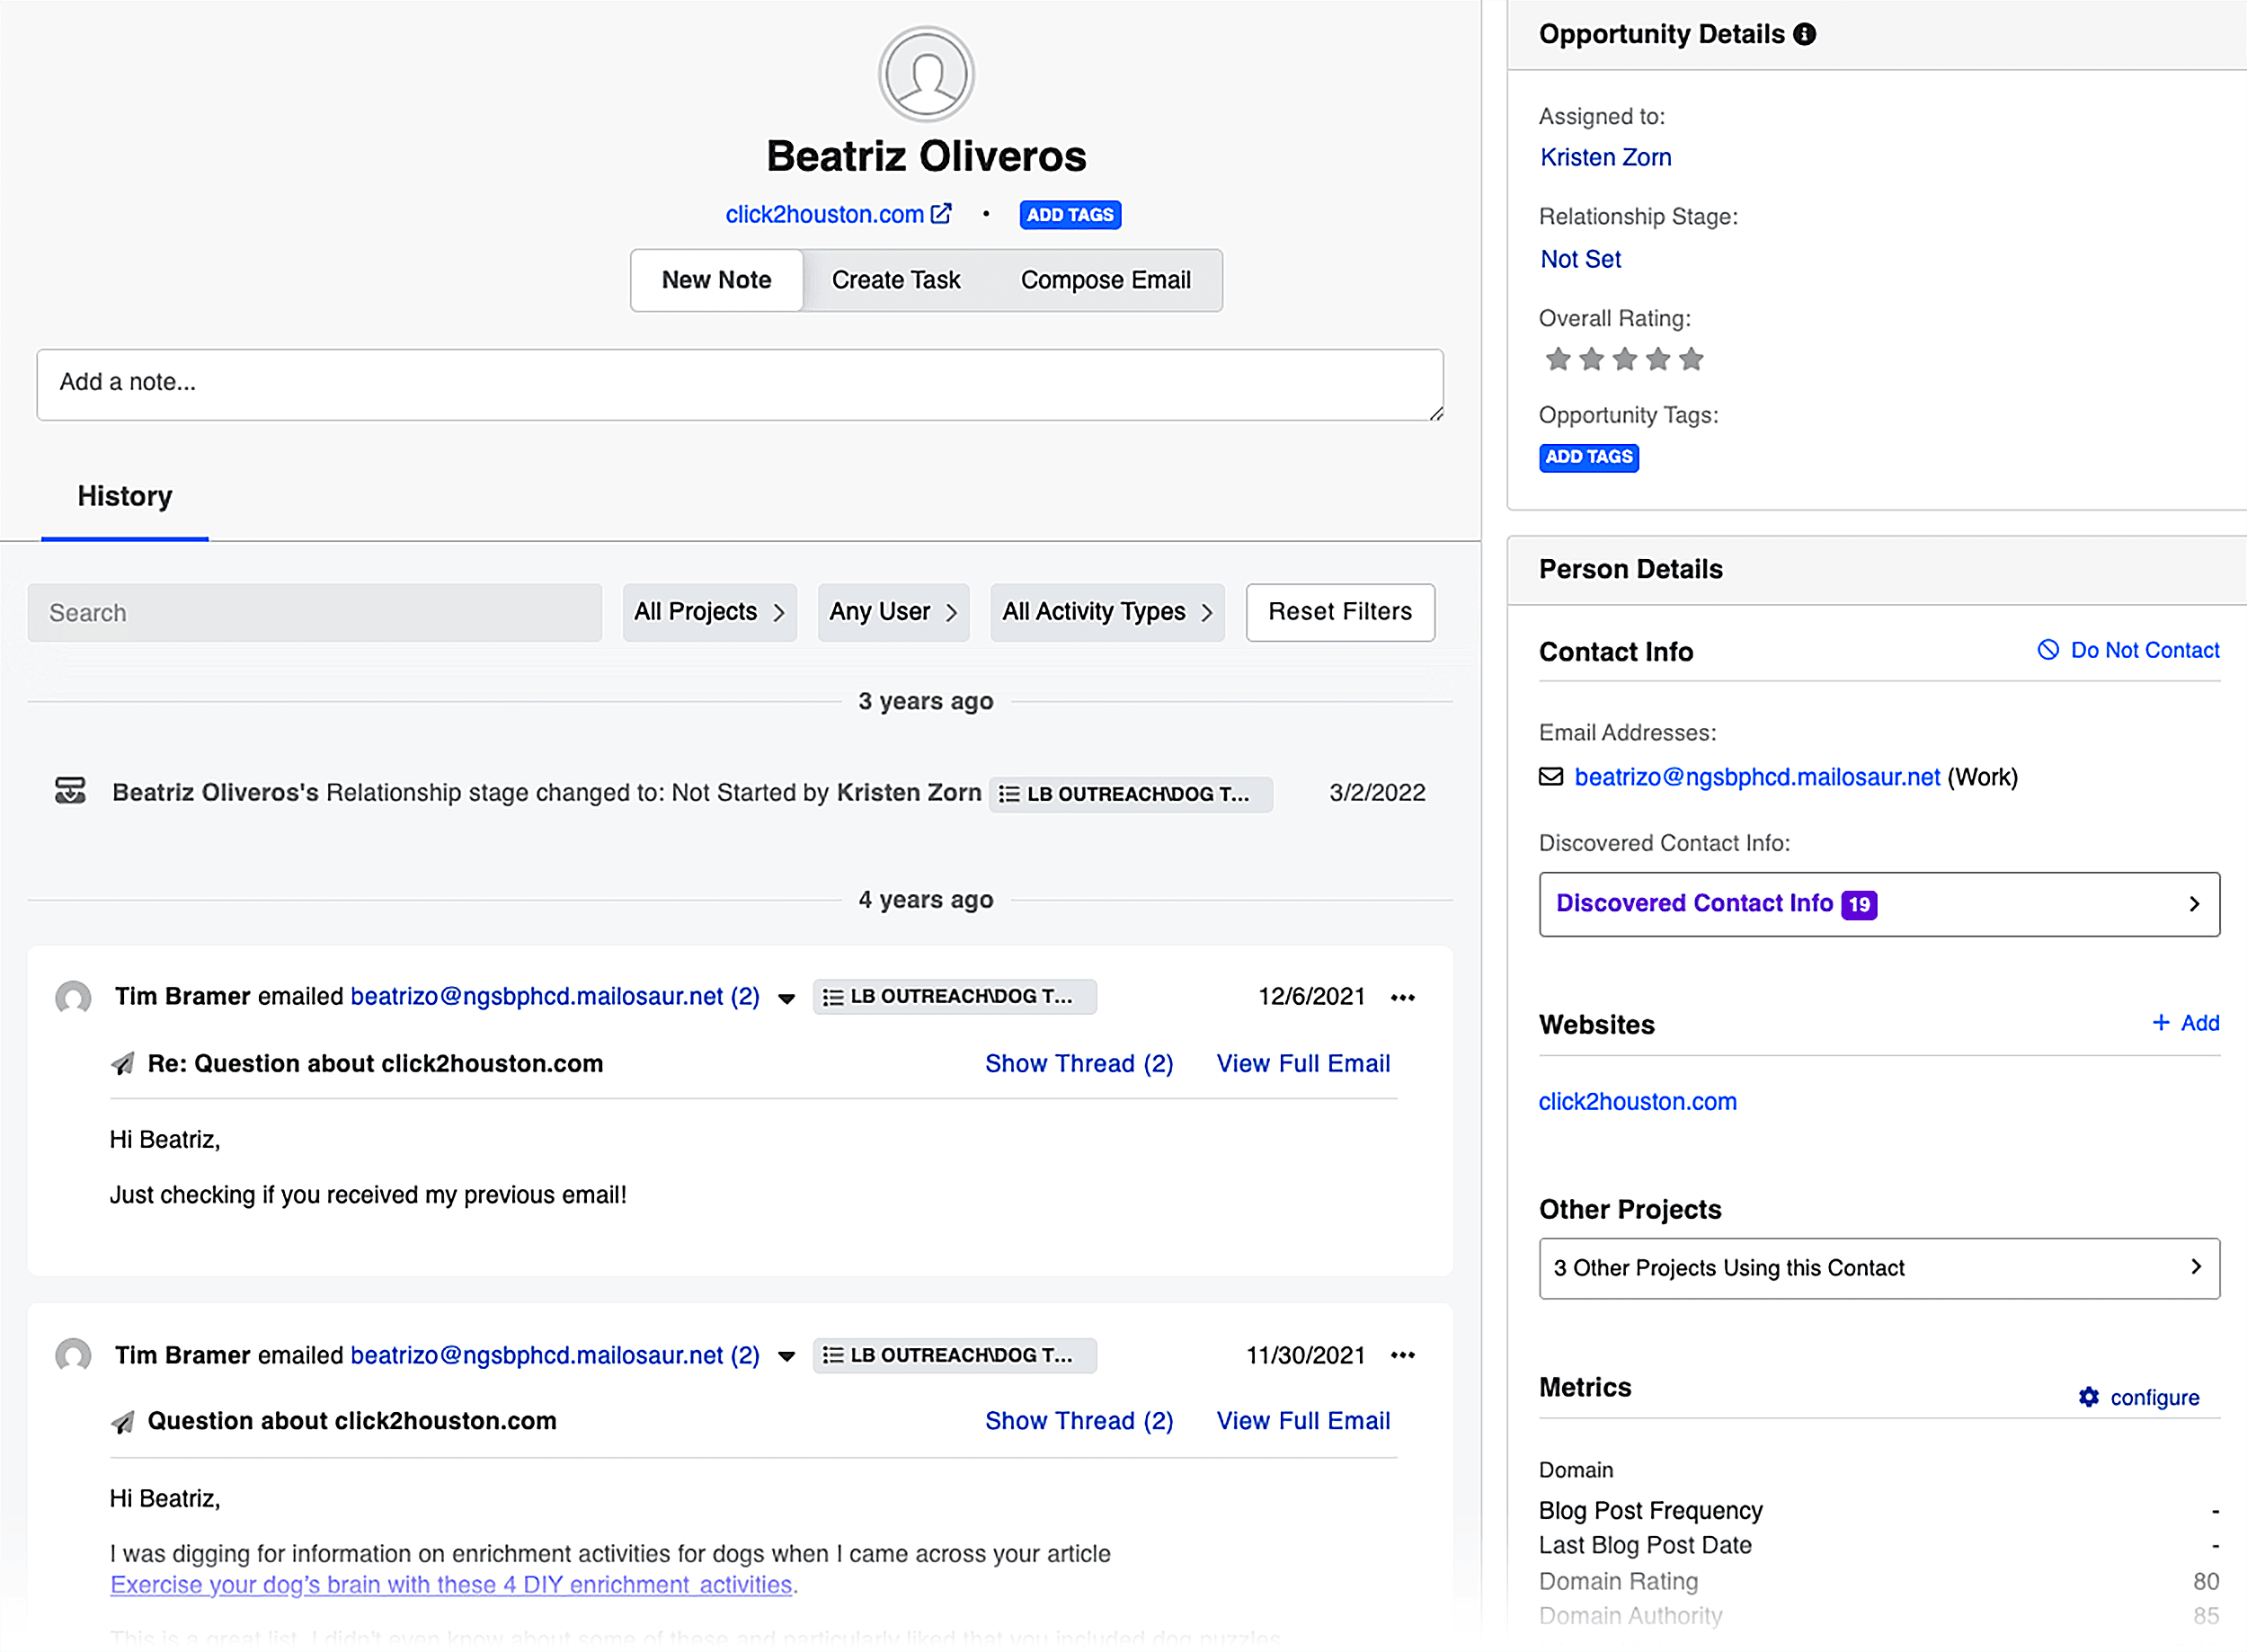
Task: Click the paper plane icon beside the email subject
Action: pyautogui.click(x=122, y=1063)
